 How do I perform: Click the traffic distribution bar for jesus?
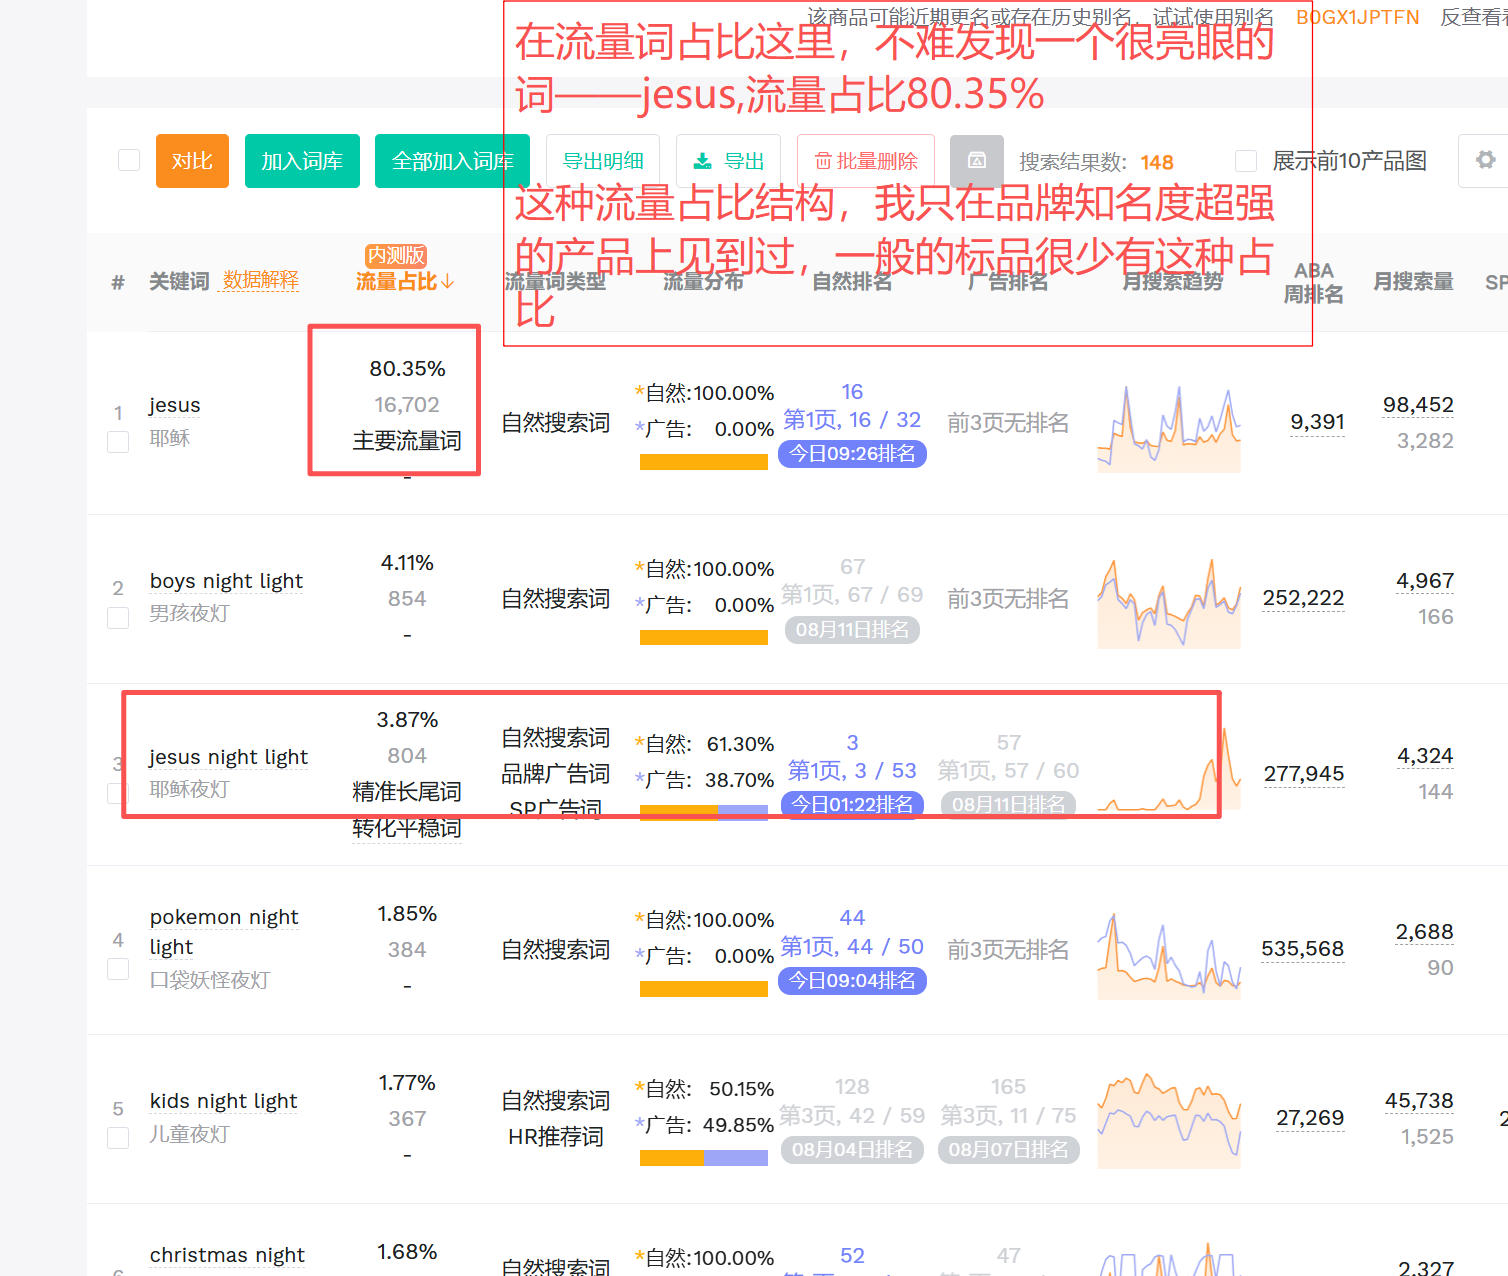[704, 462]
